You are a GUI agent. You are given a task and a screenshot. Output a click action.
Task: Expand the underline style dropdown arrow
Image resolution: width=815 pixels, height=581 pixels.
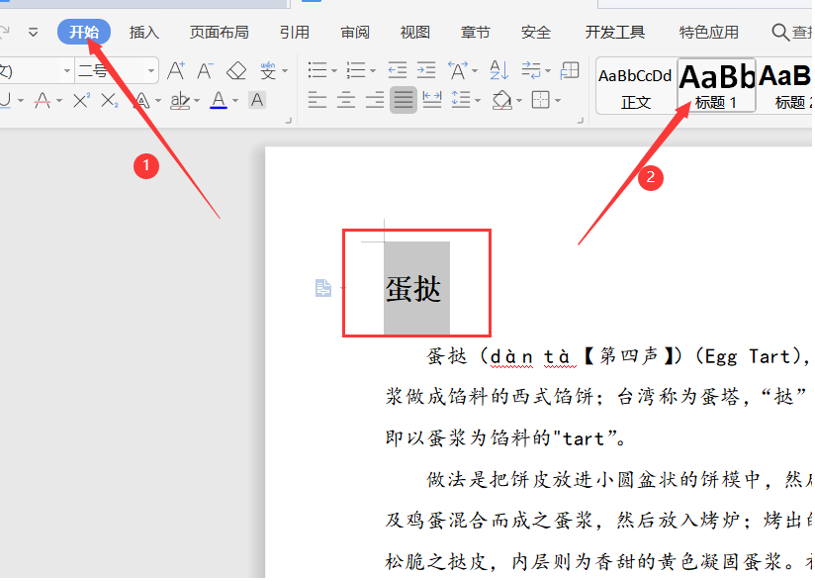(x=21, y=100)
